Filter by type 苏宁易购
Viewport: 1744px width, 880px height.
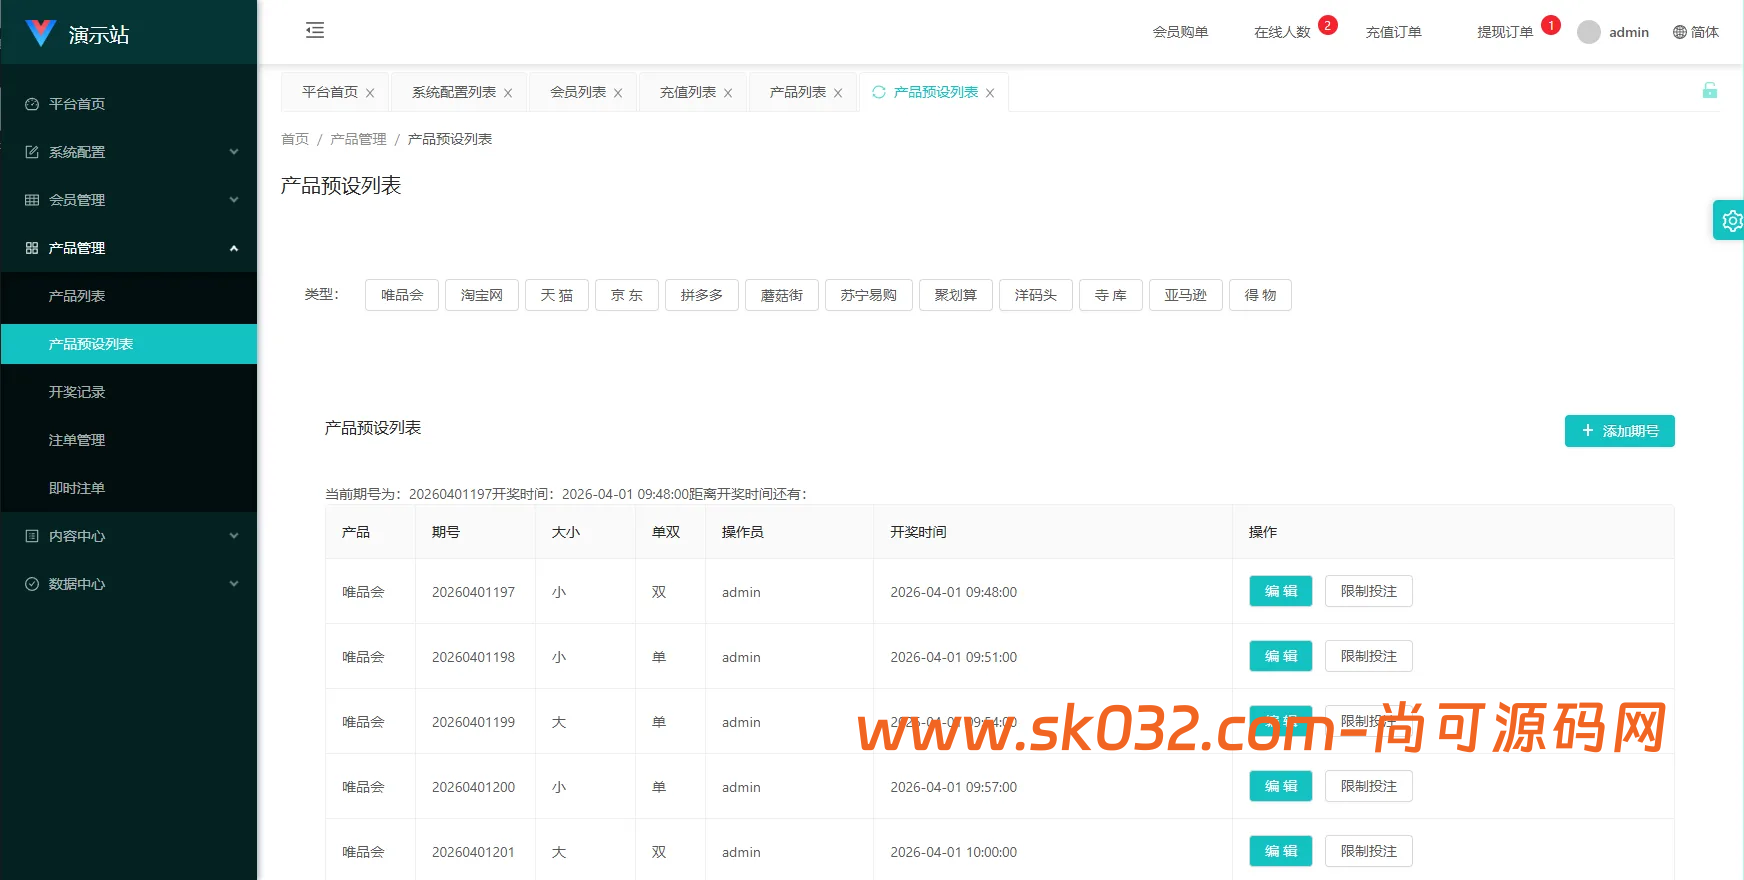click(869, 295)
